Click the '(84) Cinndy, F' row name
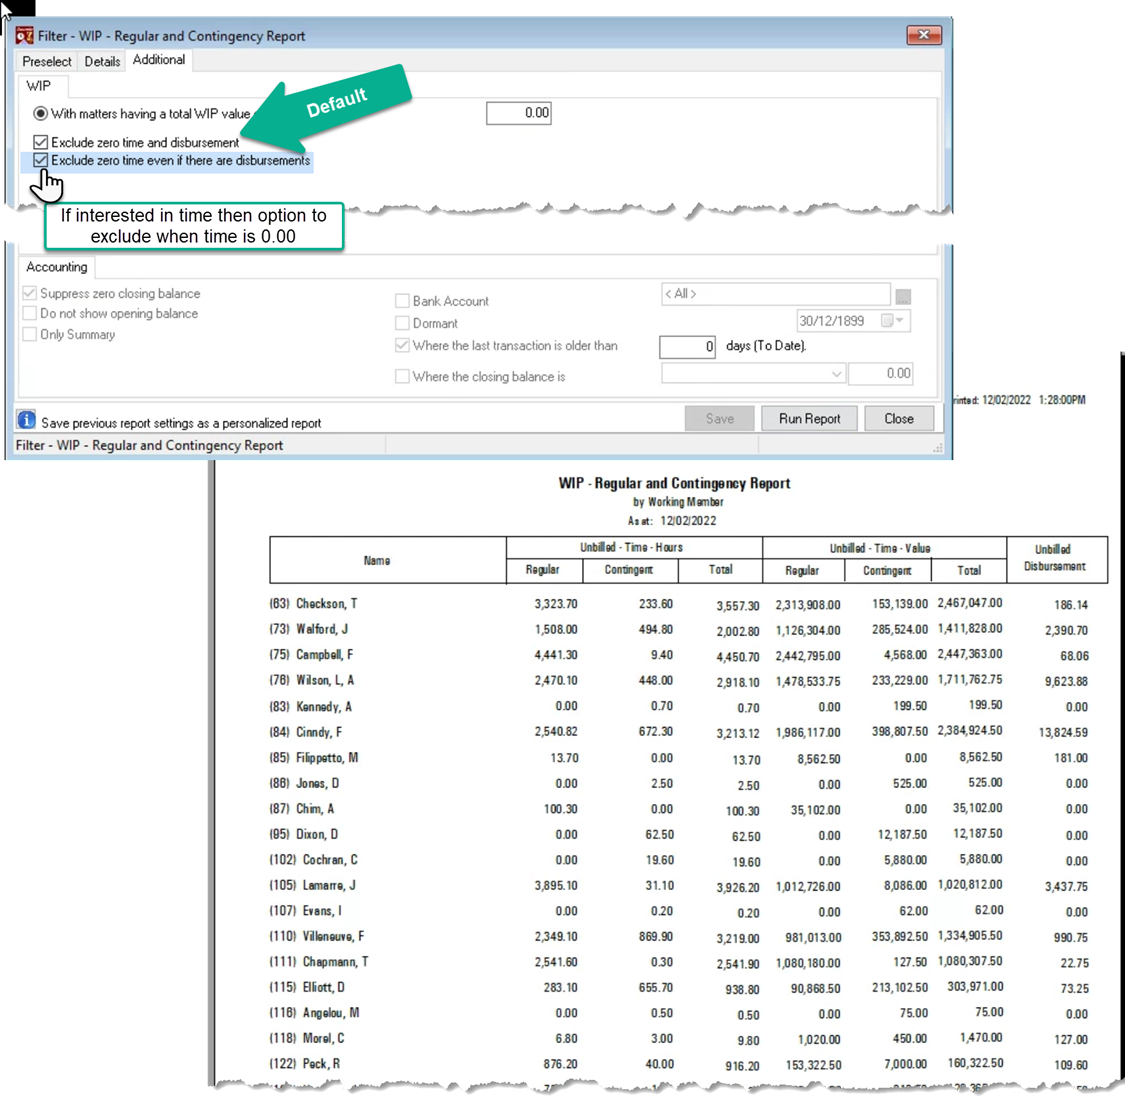The width and height of the screenshot is (1125, 1097). pyautogui.click(x=306, y=732)
